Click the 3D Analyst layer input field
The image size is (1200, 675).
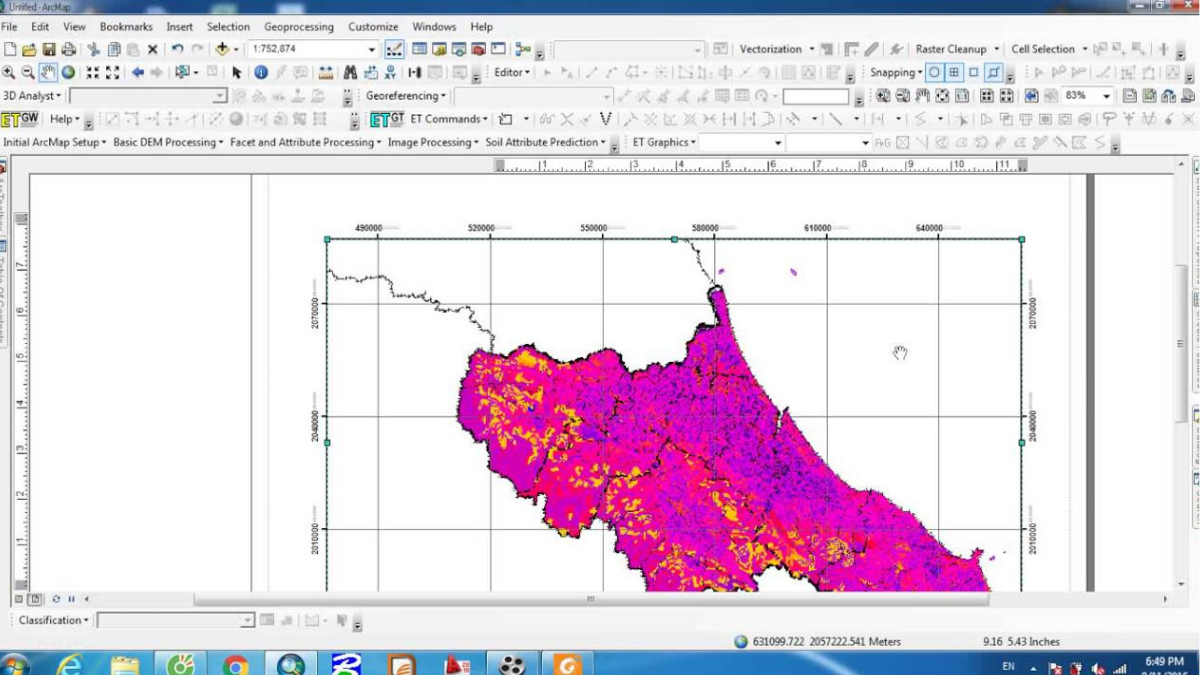coord(148,96)
